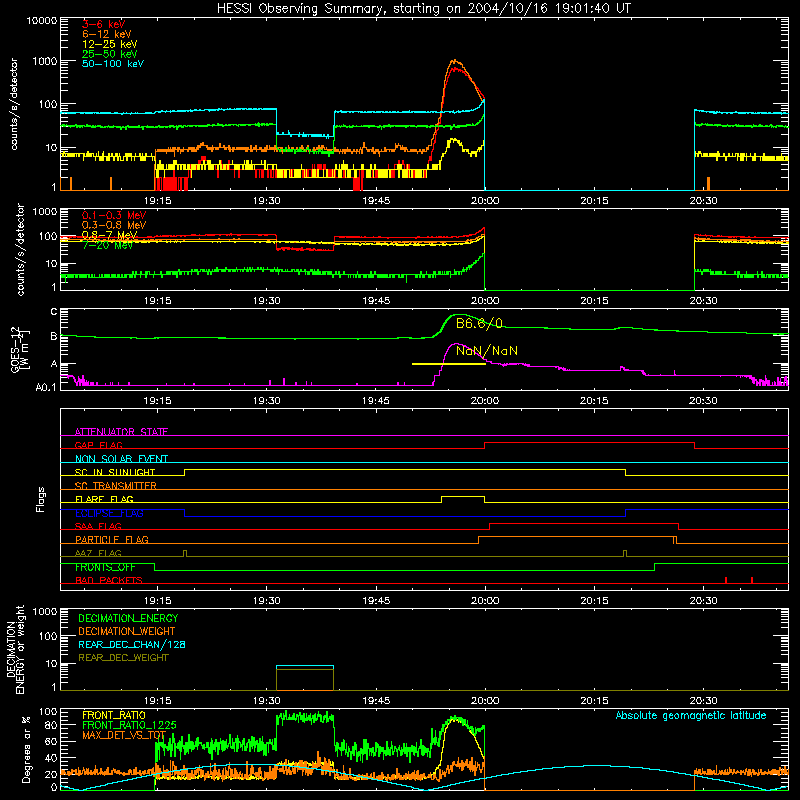The image size is (800, 800).
Task: Click the AAZ_FLAG label
Action: point(98,553)
